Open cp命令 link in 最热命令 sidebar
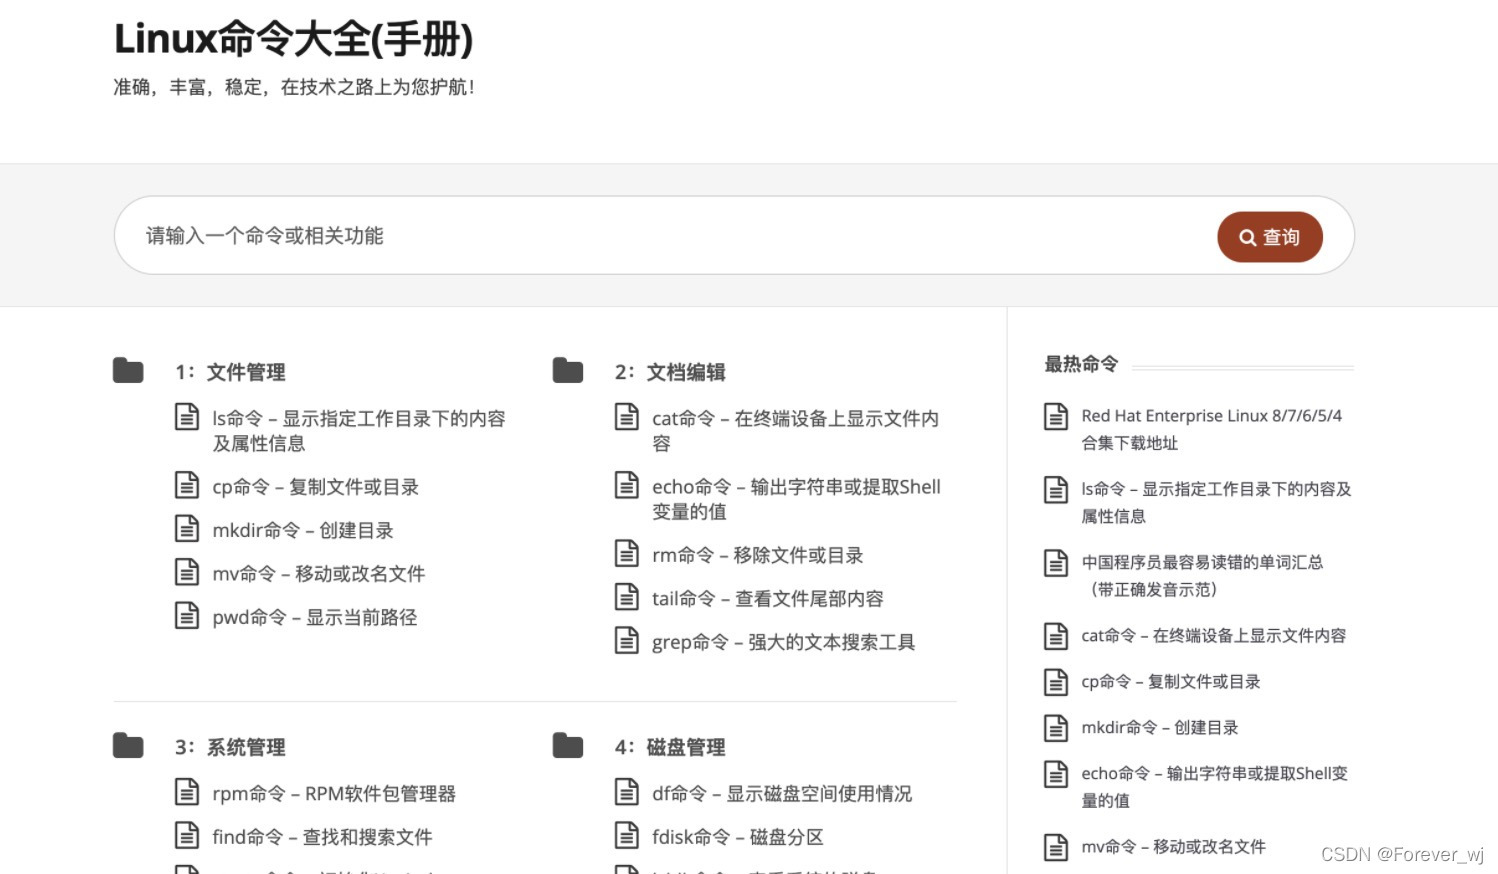This screenshot has width=1498, height=874. pos(1171,682)
